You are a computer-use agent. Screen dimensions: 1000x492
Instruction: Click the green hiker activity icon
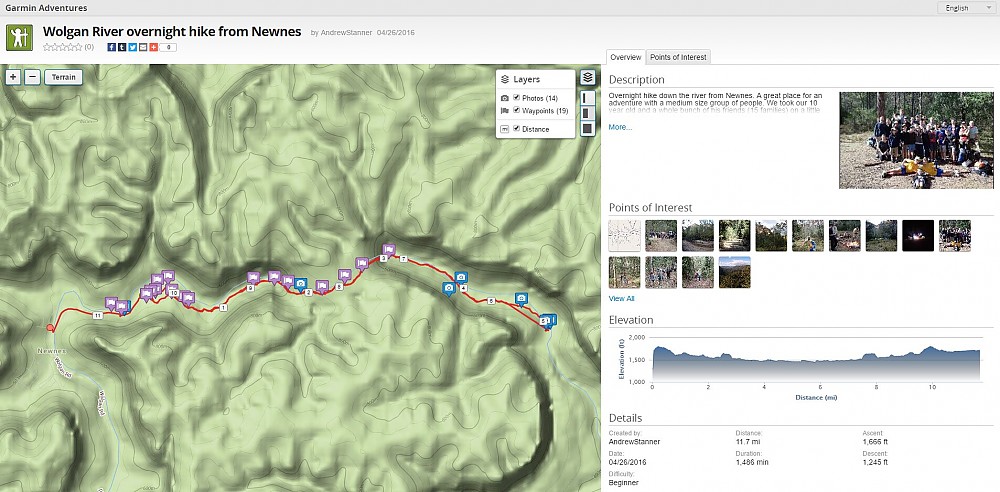(x=19, y=38)
